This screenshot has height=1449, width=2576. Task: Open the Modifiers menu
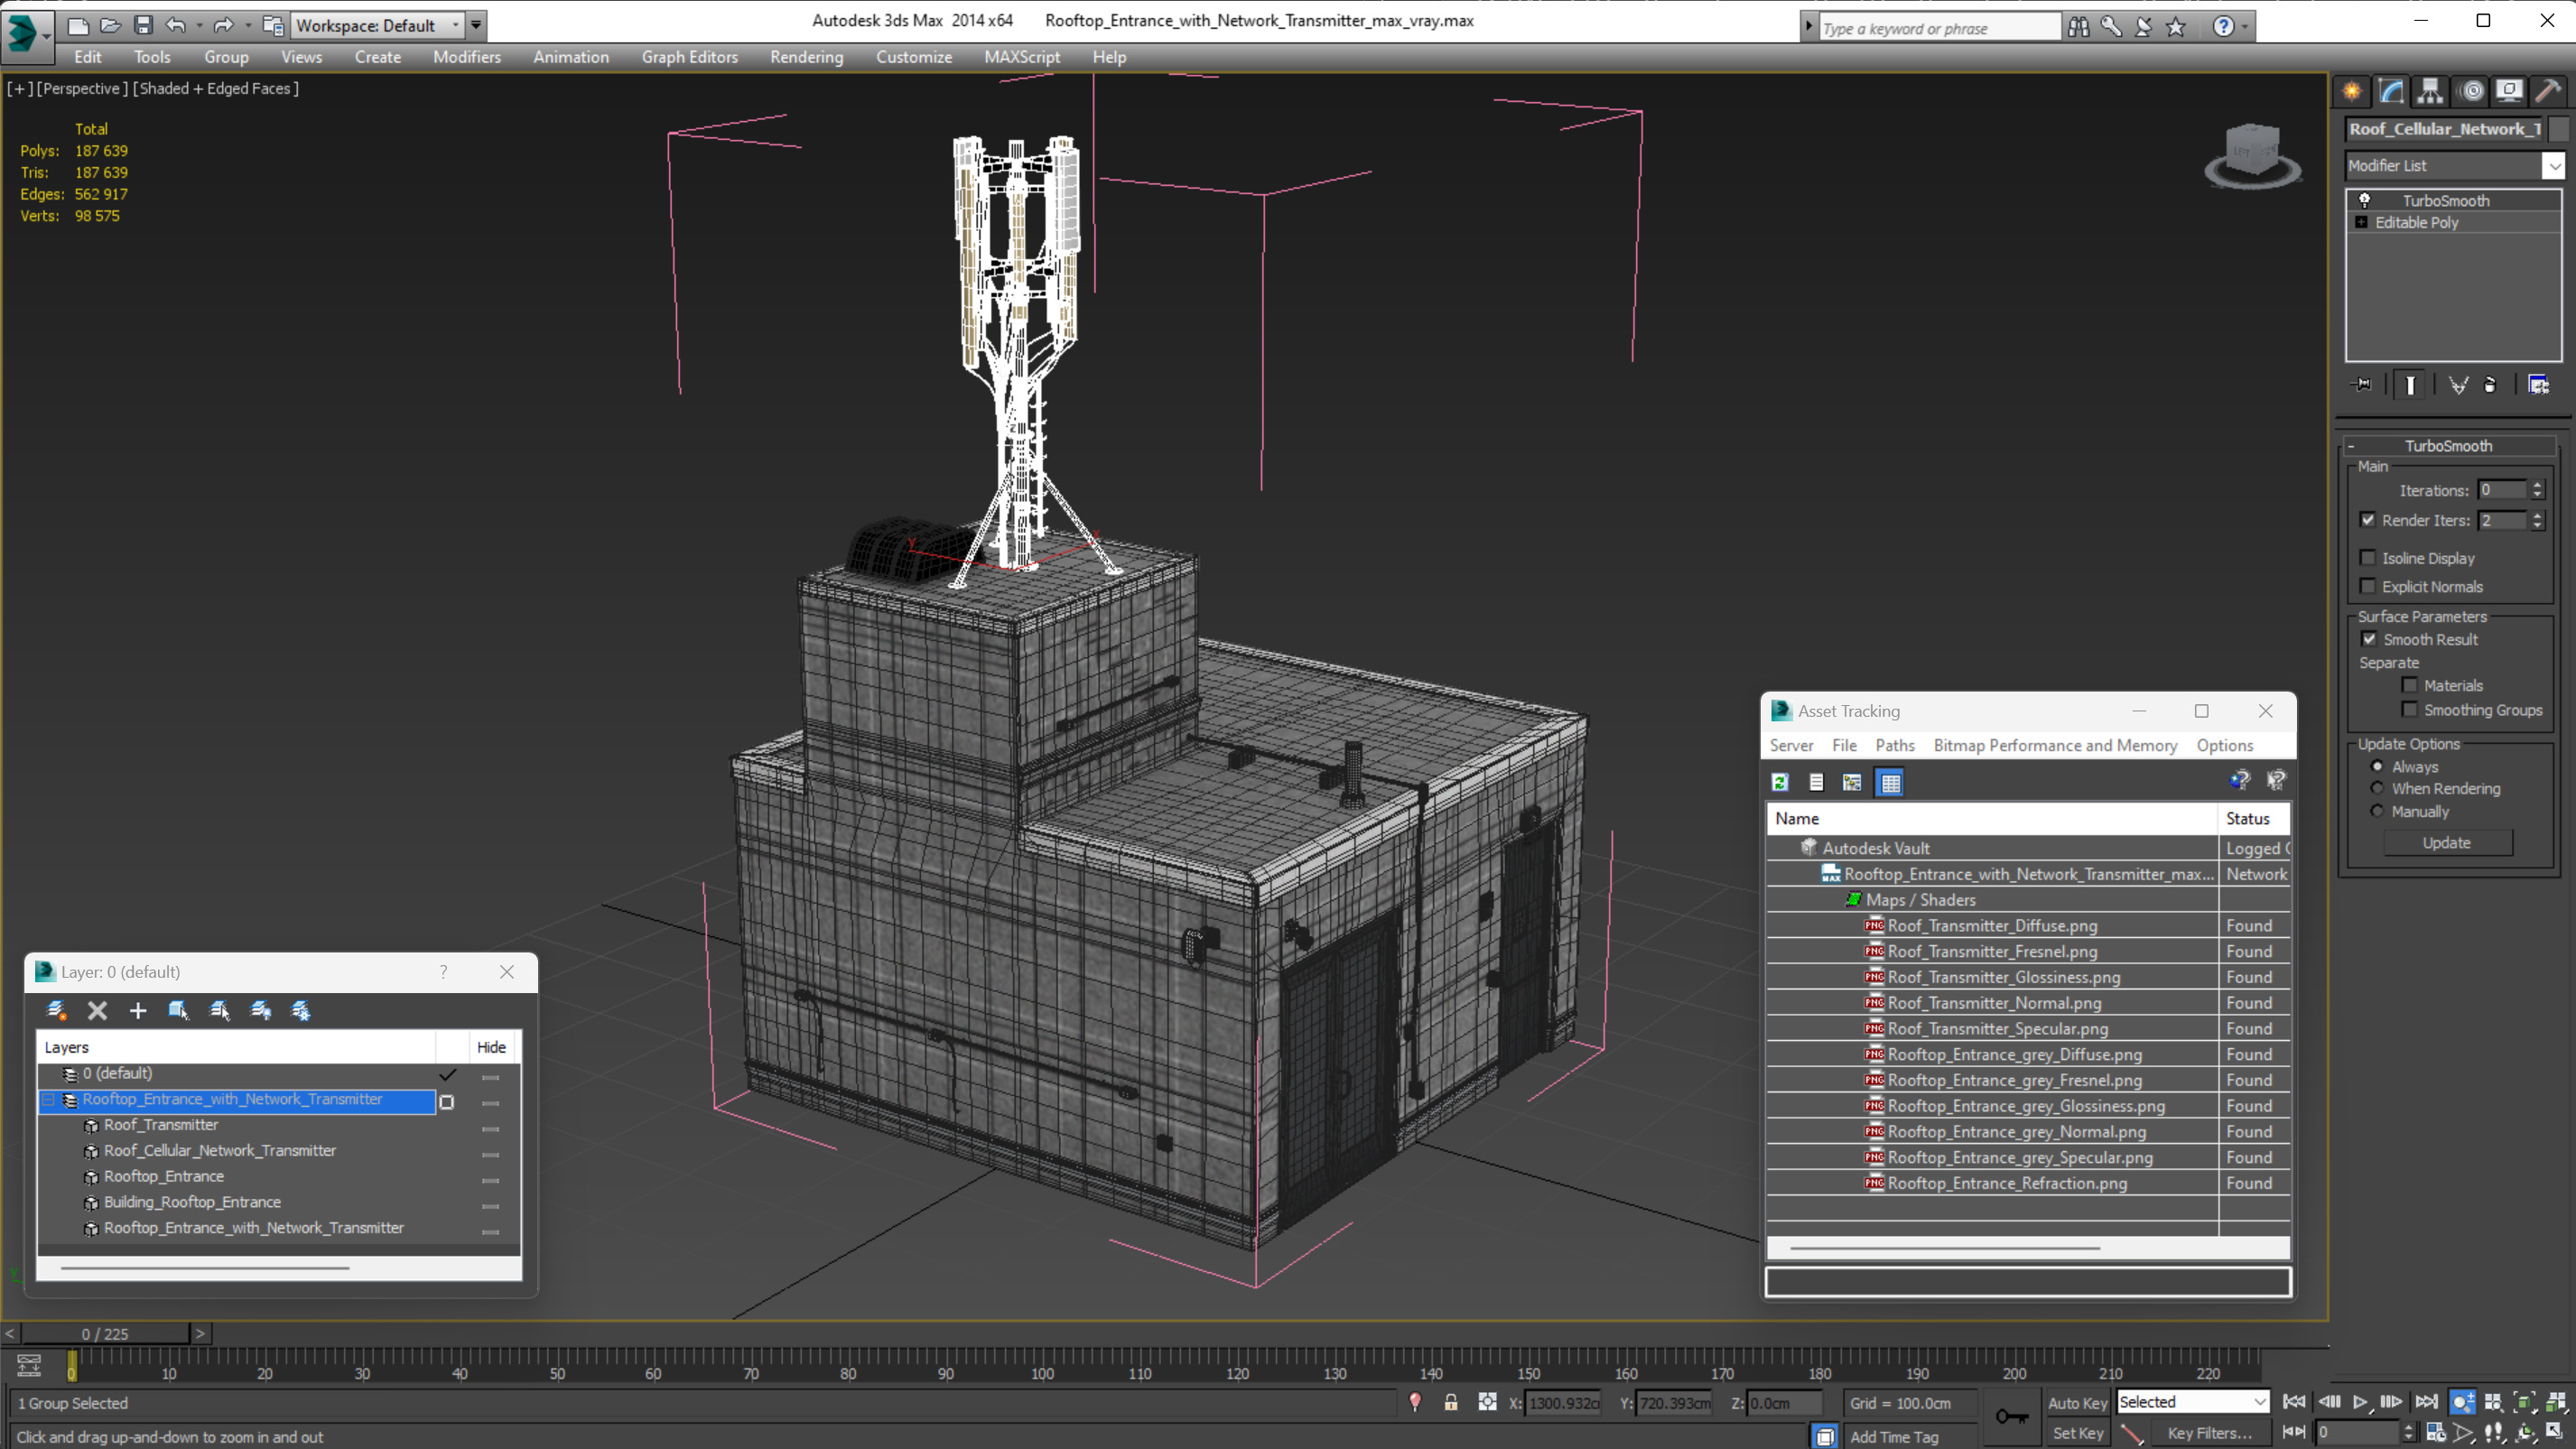point(466,57)
